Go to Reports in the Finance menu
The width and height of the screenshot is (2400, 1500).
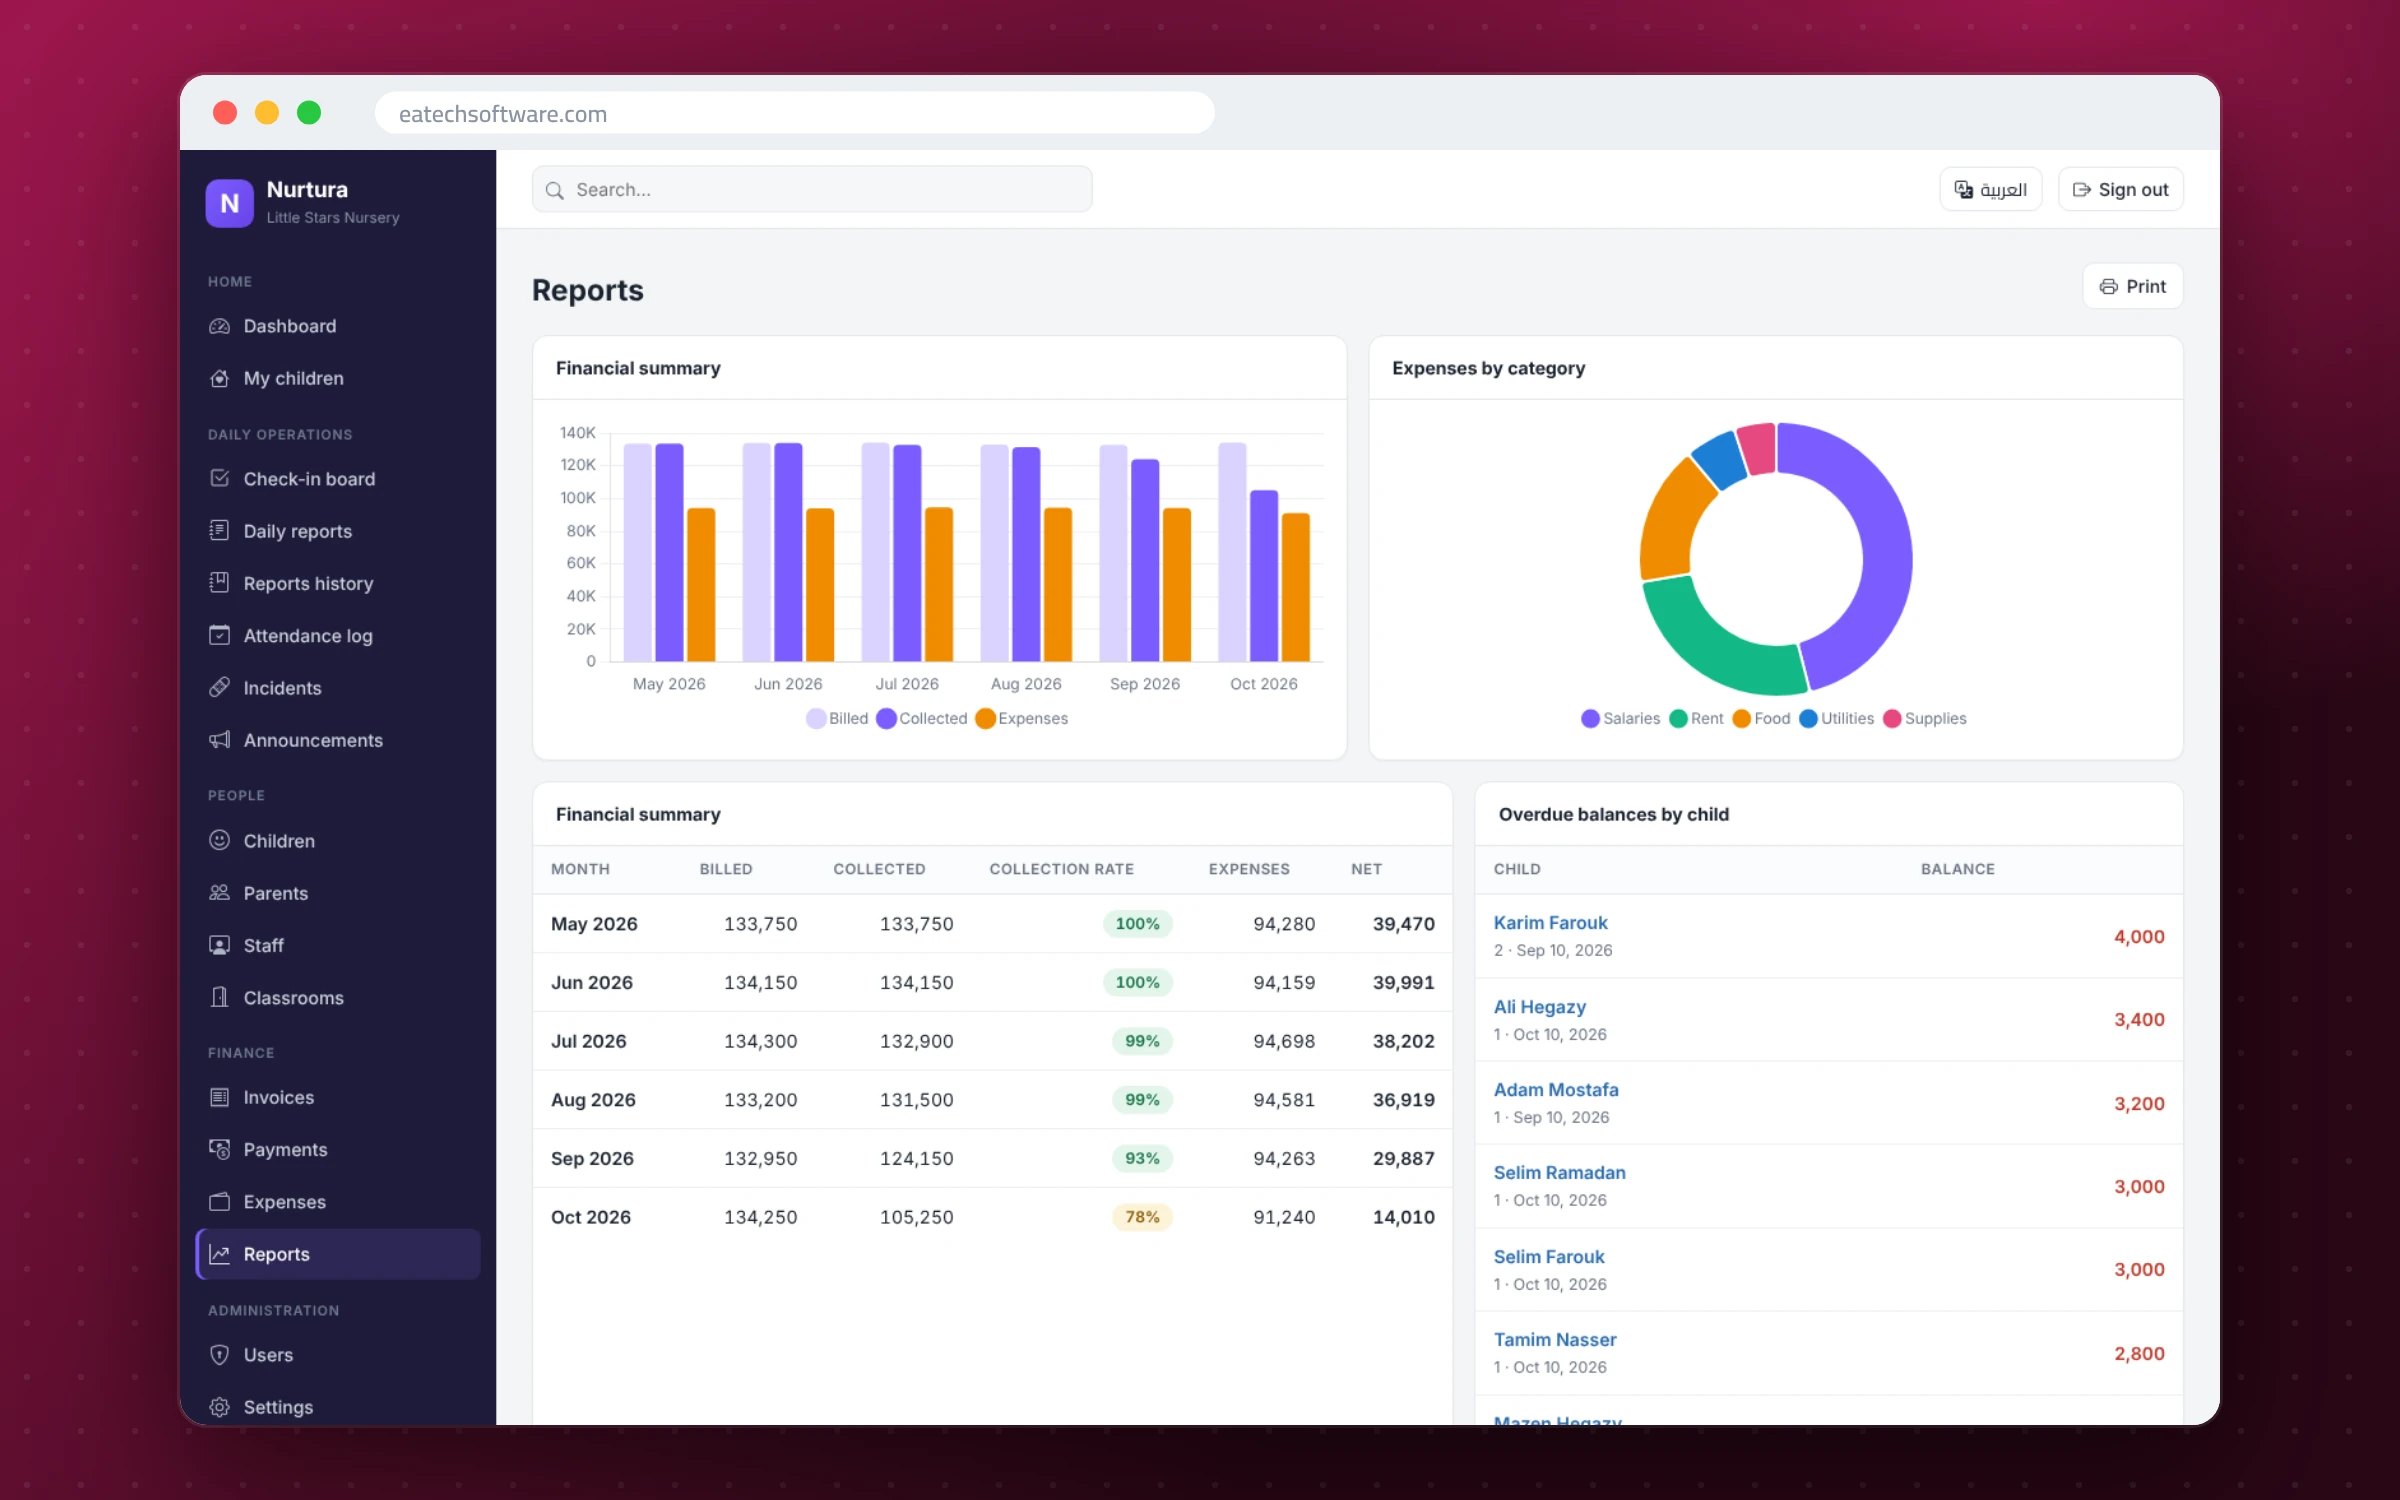[x=338, y=1254]
